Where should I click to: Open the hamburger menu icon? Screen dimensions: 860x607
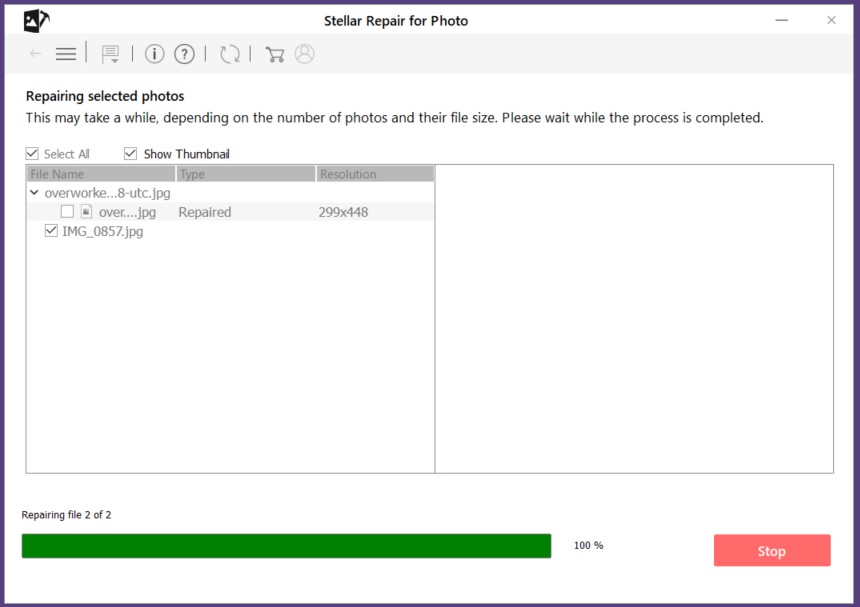(x=66, y=54)
